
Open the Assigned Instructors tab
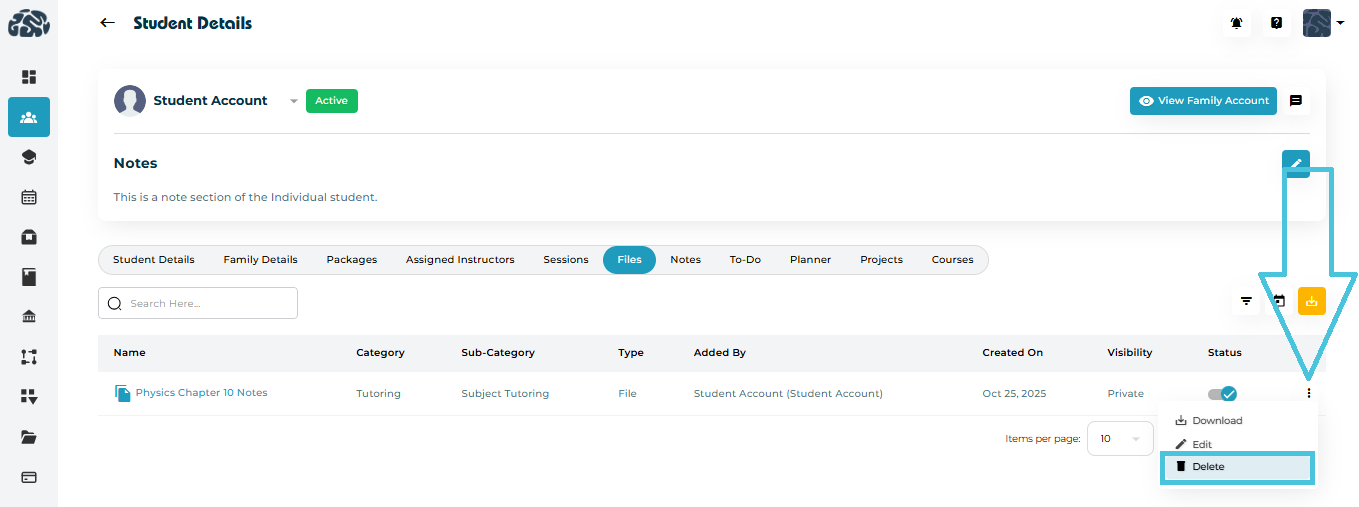click(x=460, y=260)
